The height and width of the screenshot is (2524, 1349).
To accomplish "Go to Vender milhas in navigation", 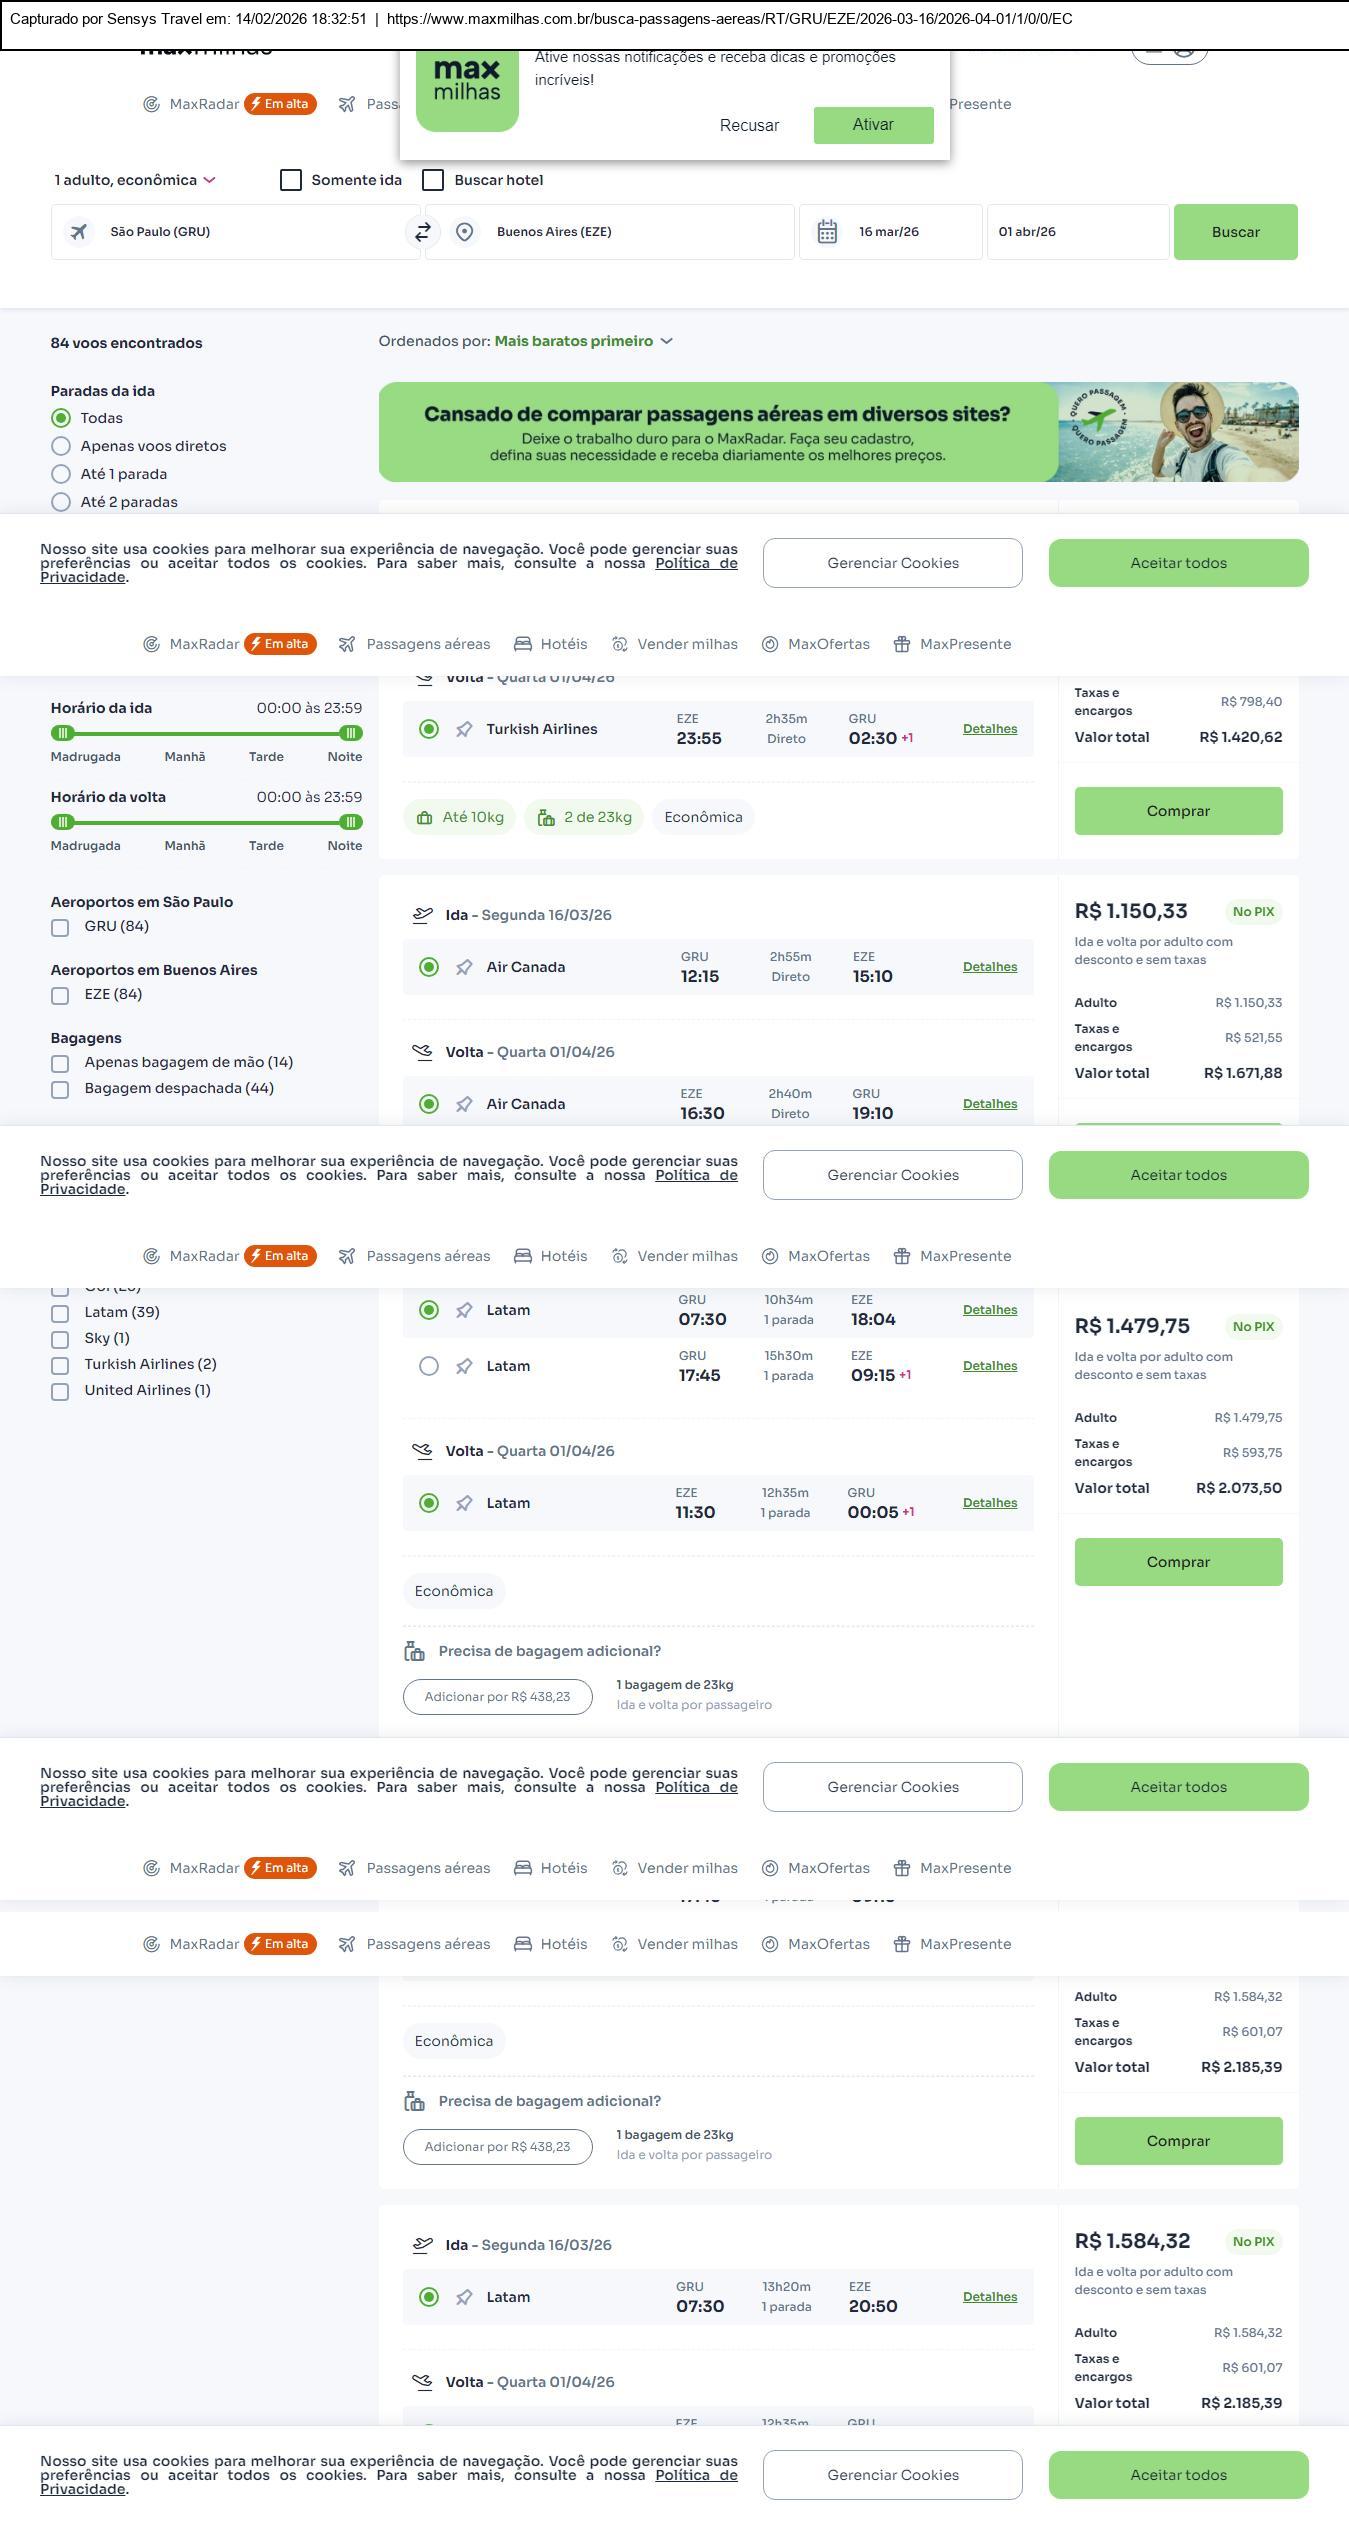I will click(675, 644).
